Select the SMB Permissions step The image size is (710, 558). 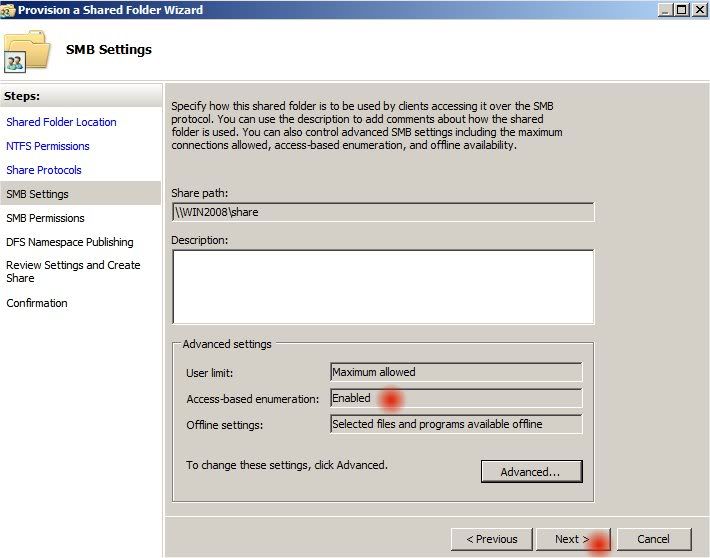pos(45,218)
